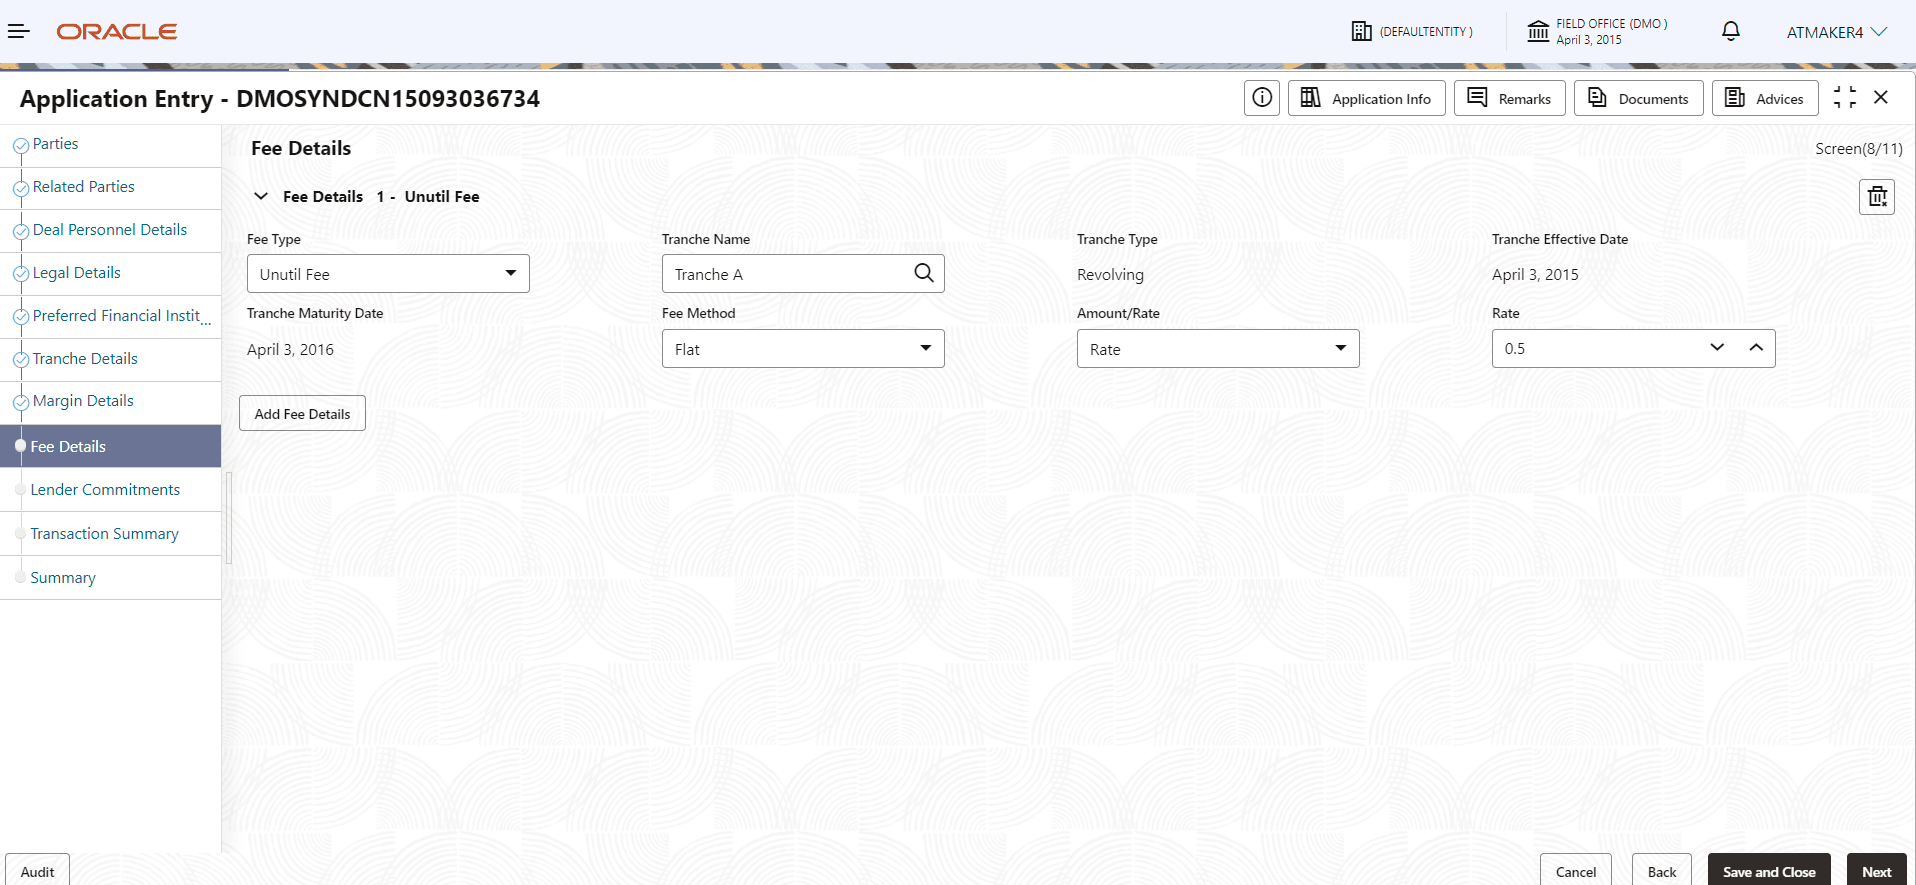Delete Fee Details row with trash icon

[x=1877, y=197]
